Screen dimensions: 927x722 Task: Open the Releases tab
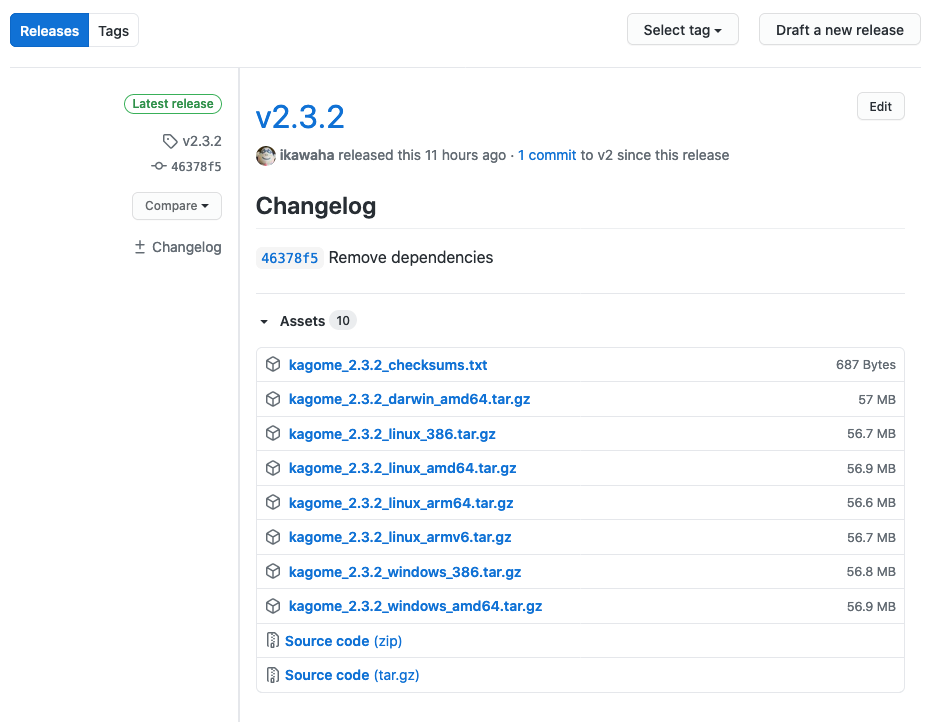[50, 30]
